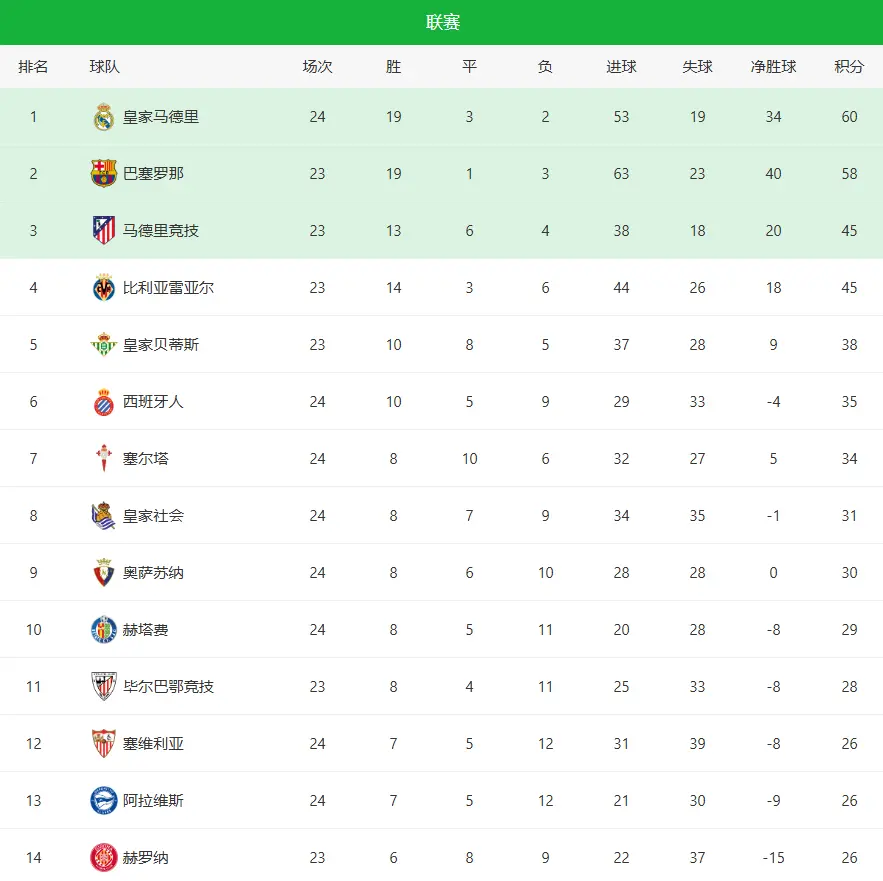Click the Getafe club crest
The width and height of the screenshot is (883, 881).
tap(104, 630)
